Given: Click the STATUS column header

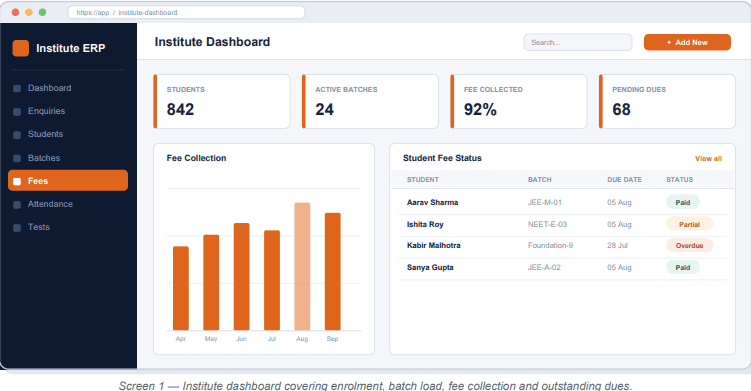Looking at the screenshot, I should tap(679, 180).
